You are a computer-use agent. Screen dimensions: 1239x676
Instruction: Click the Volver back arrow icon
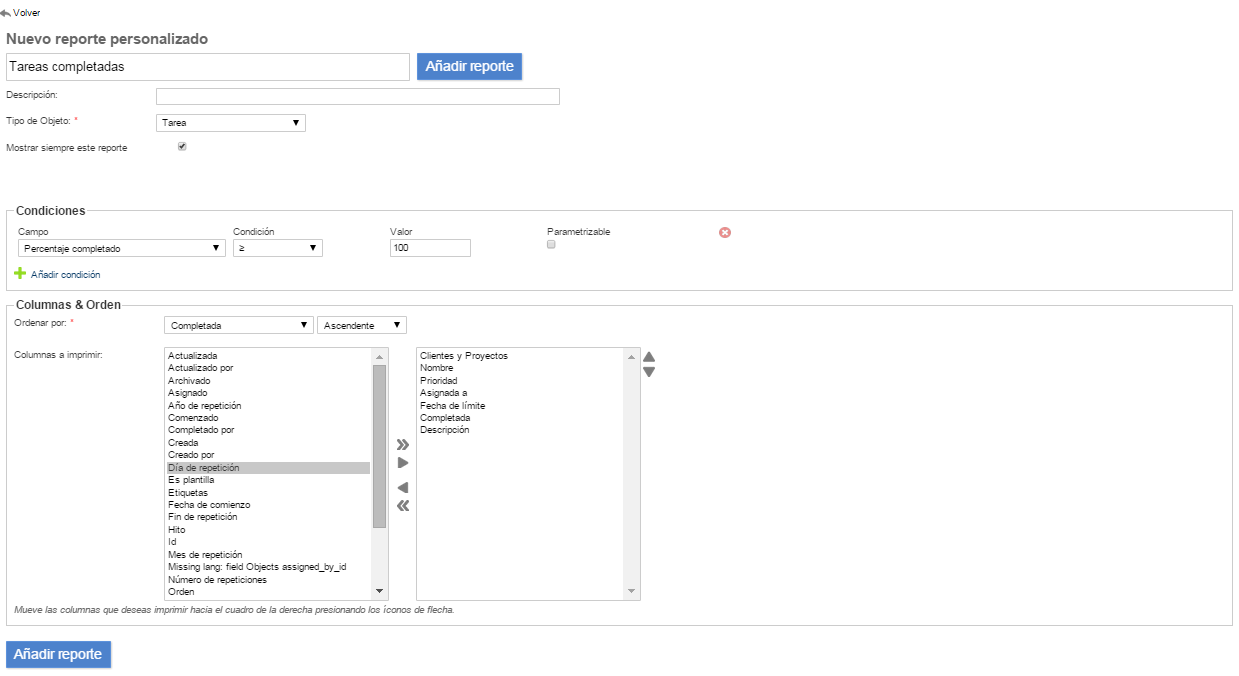tap(6, 13)
